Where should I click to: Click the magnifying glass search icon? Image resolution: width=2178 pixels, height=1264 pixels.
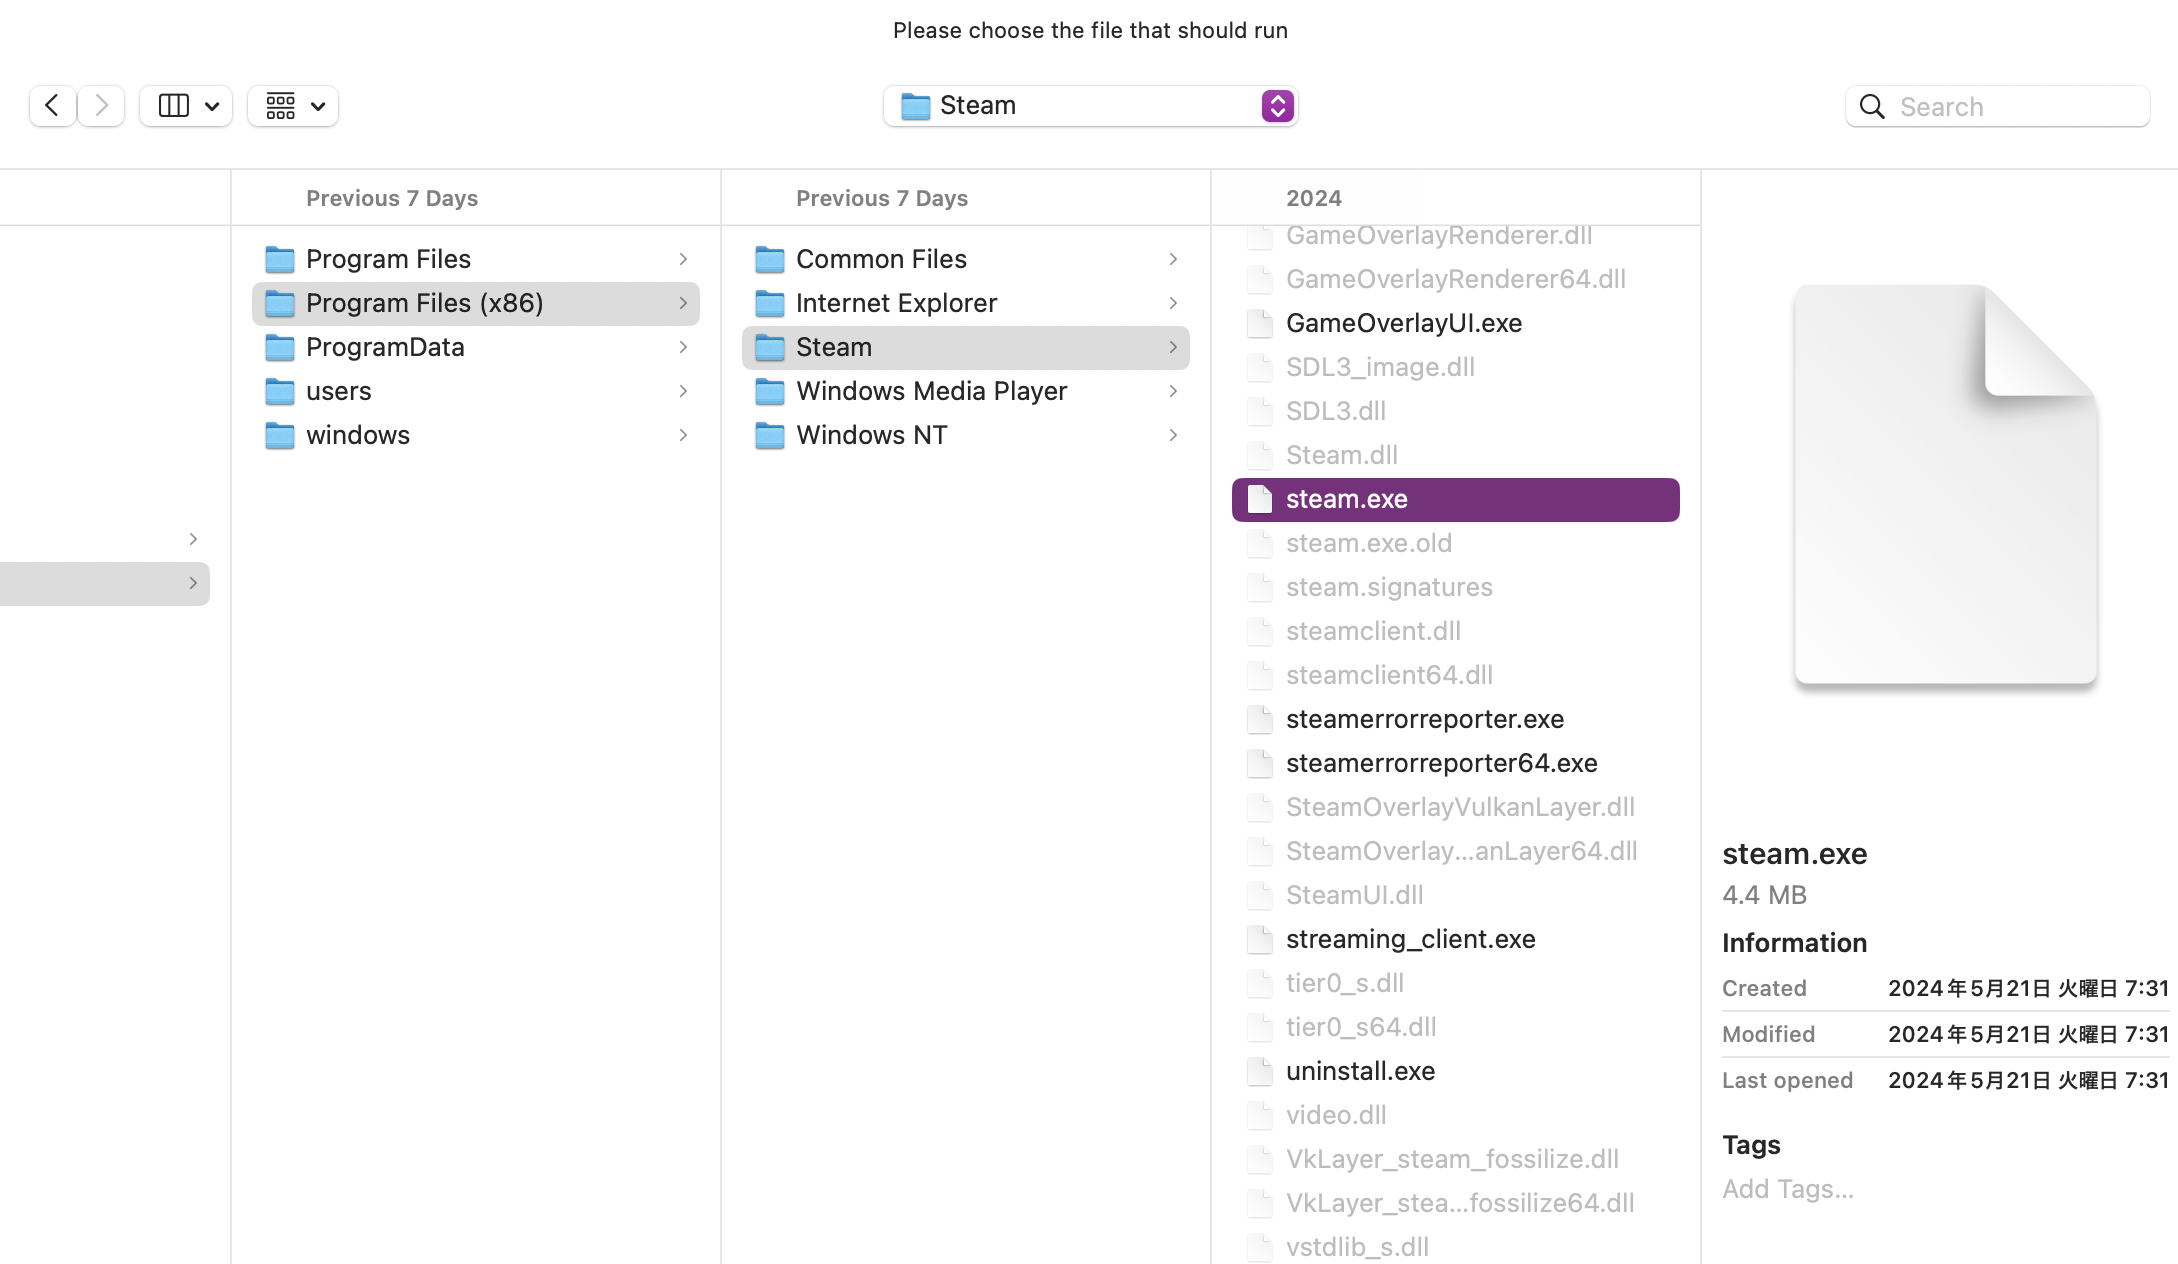pos(1872,107)
